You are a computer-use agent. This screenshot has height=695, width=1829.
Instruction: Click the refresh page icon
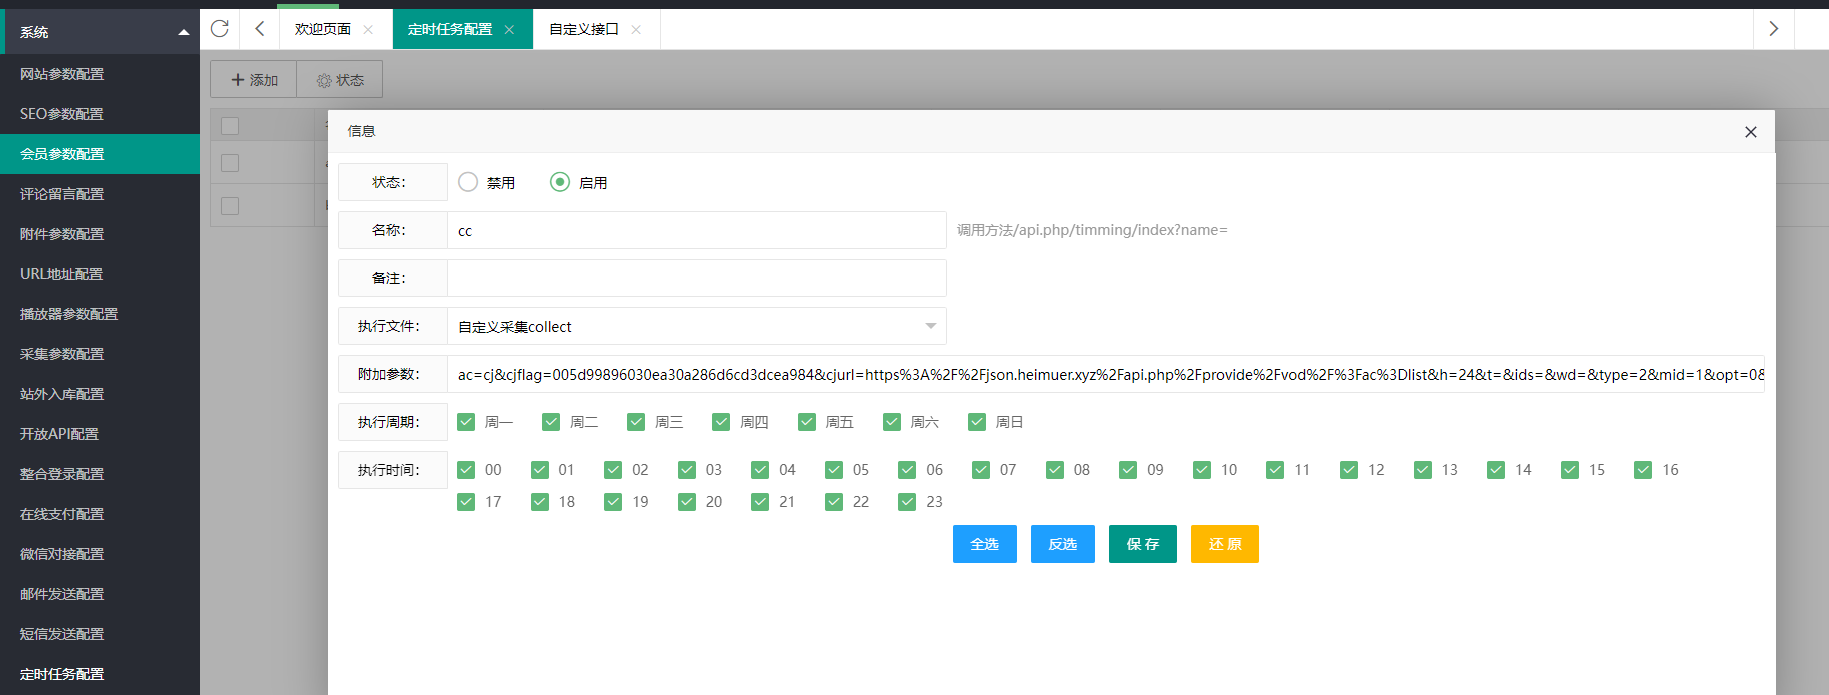pos(220,29)
